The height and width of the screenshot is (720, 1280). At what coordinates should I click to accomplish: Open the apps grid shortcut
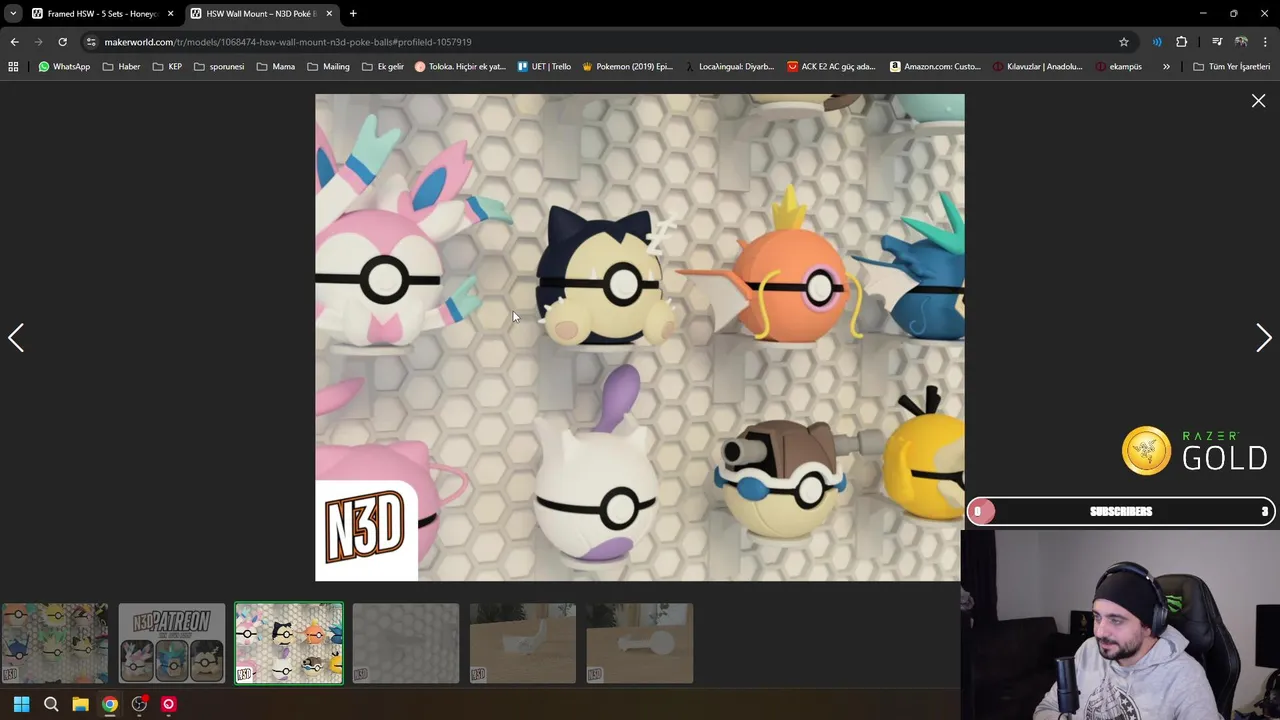point(13,67)
